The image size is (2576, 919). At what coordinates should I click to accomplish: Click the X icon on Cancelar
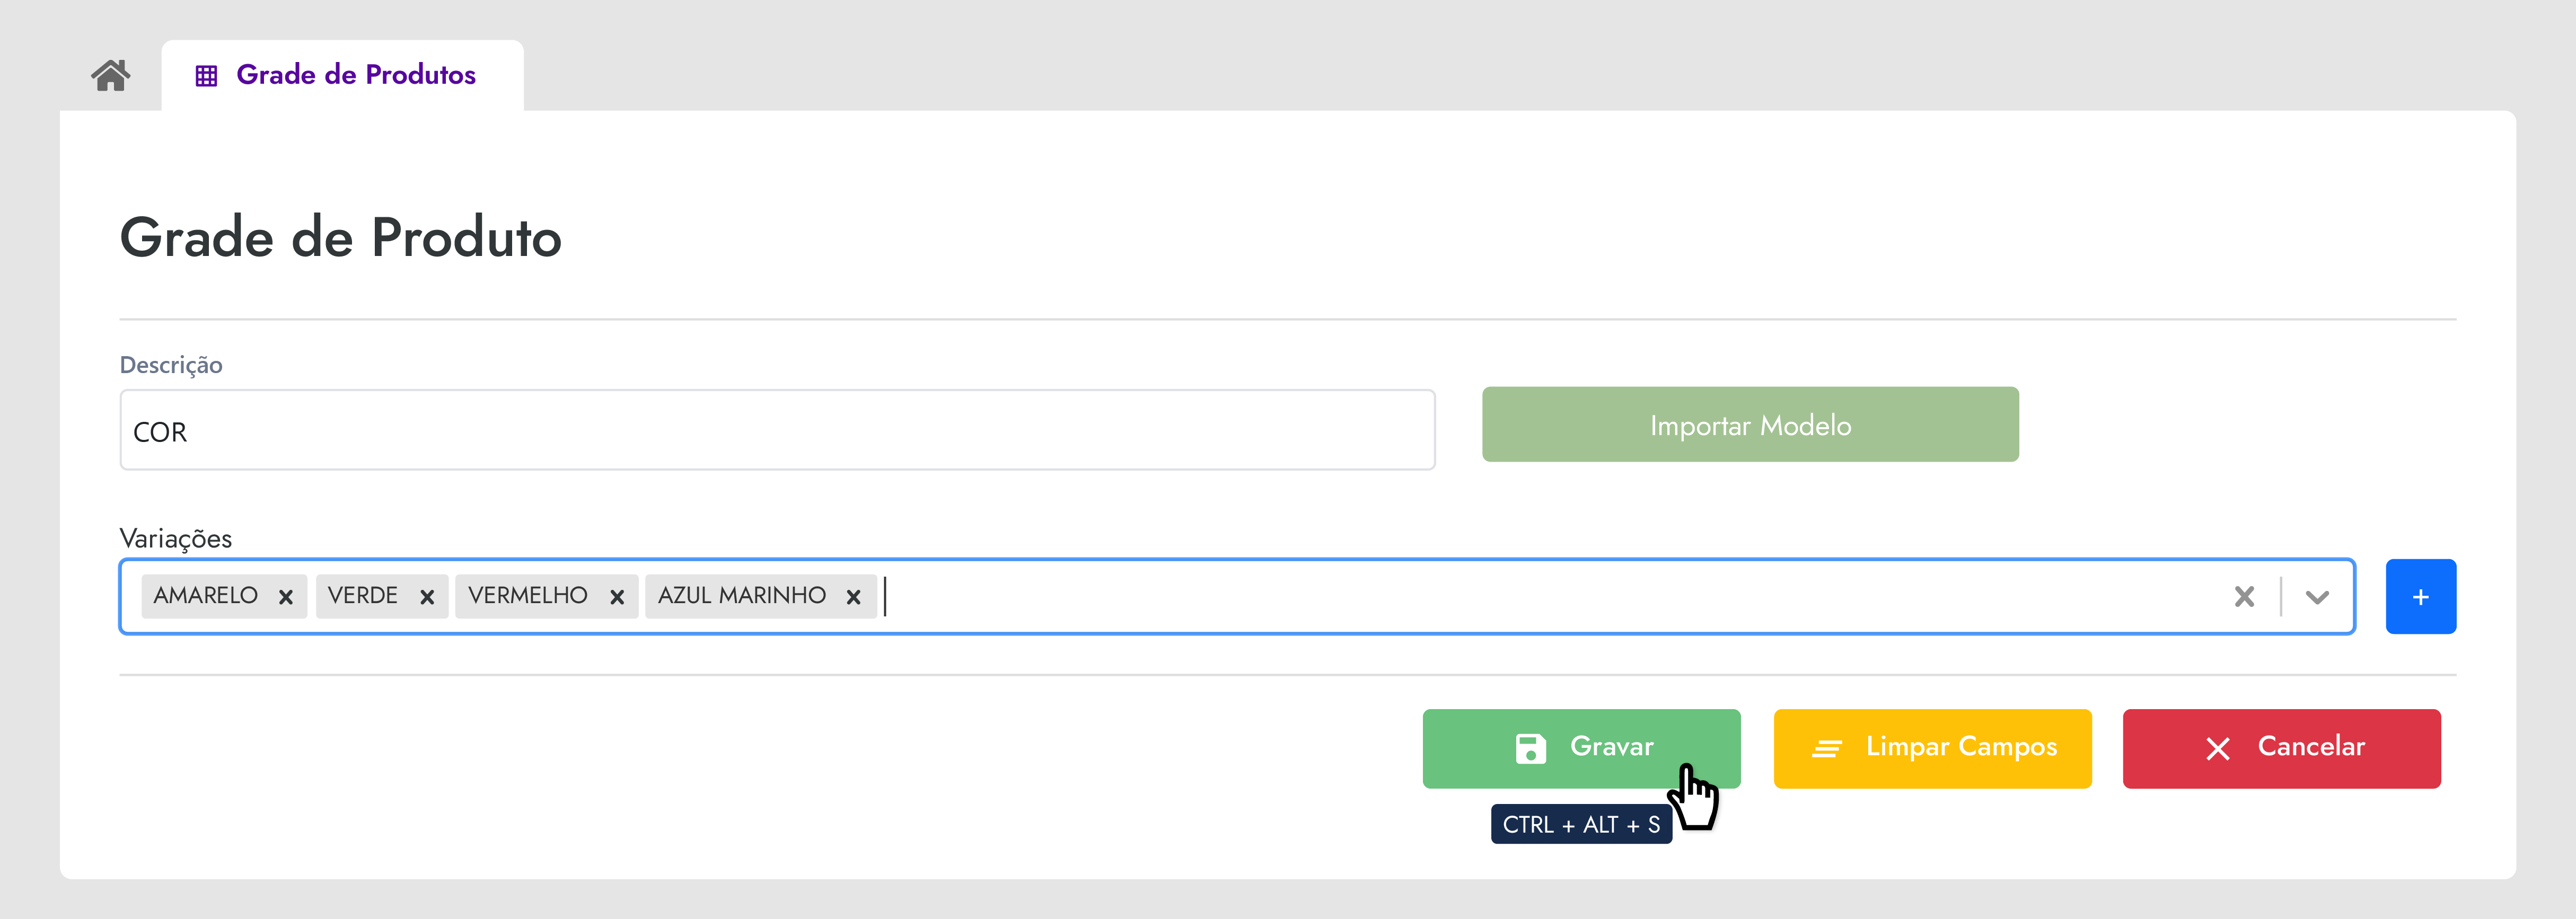pos(2217,749)
